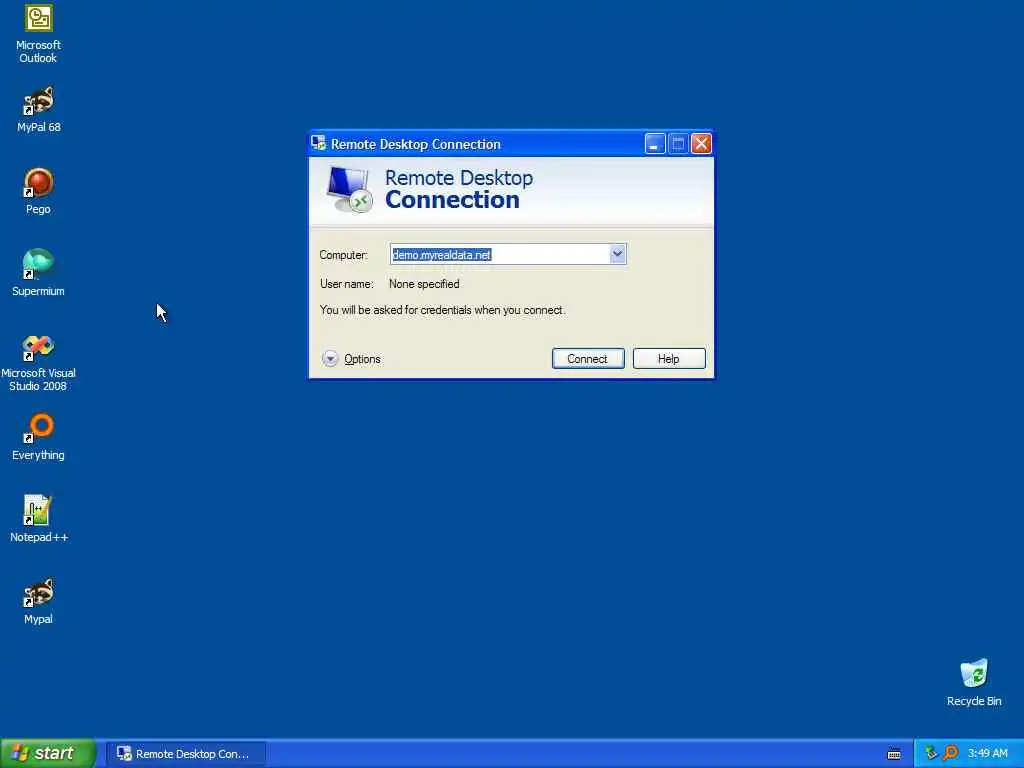Select Microsoft Visual Studio 2008 shortcut
This screenshot has width=1024, height=768.
39,363
